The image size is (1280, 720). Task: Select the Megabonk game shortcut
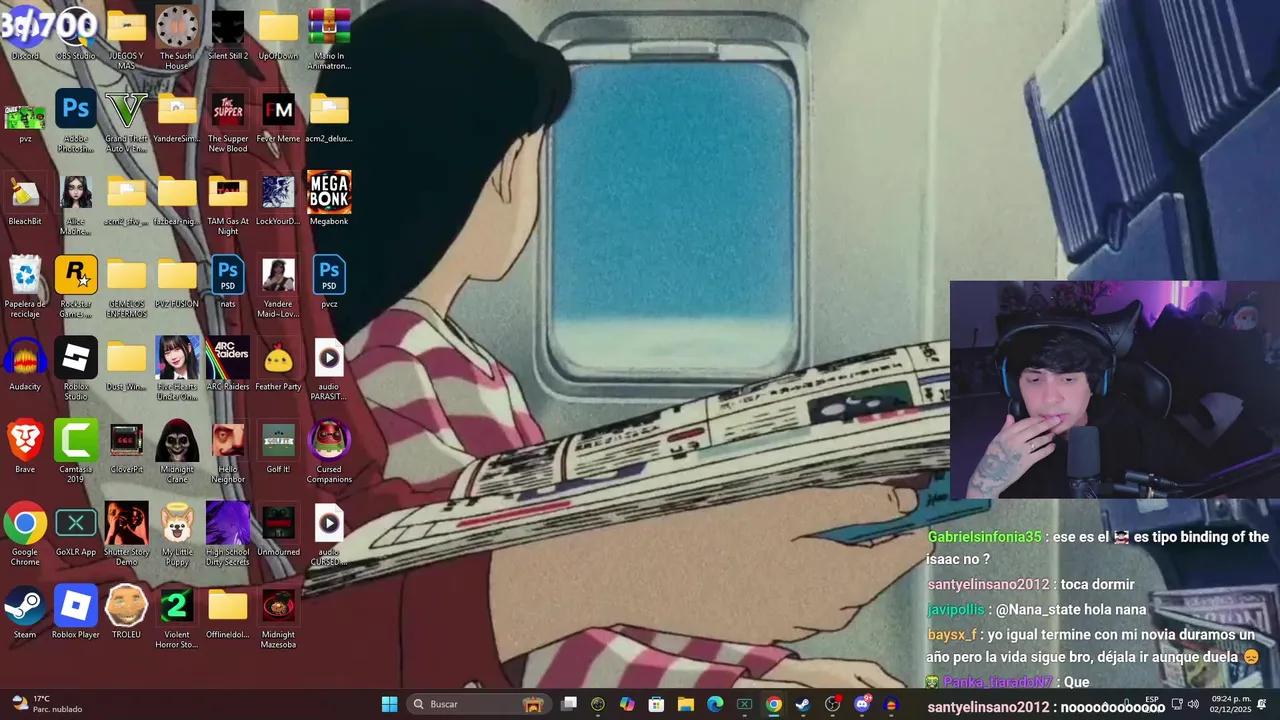329,200
